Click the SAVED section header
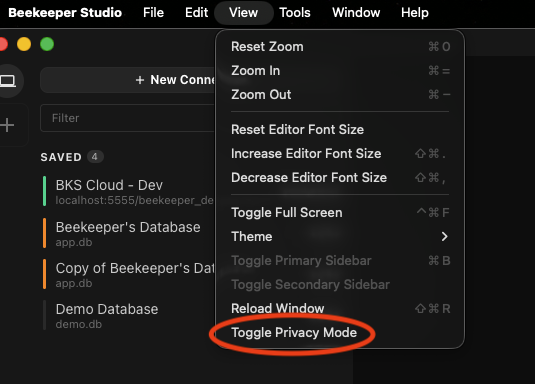Screen dimensions: 535x384 coord(61,157)
